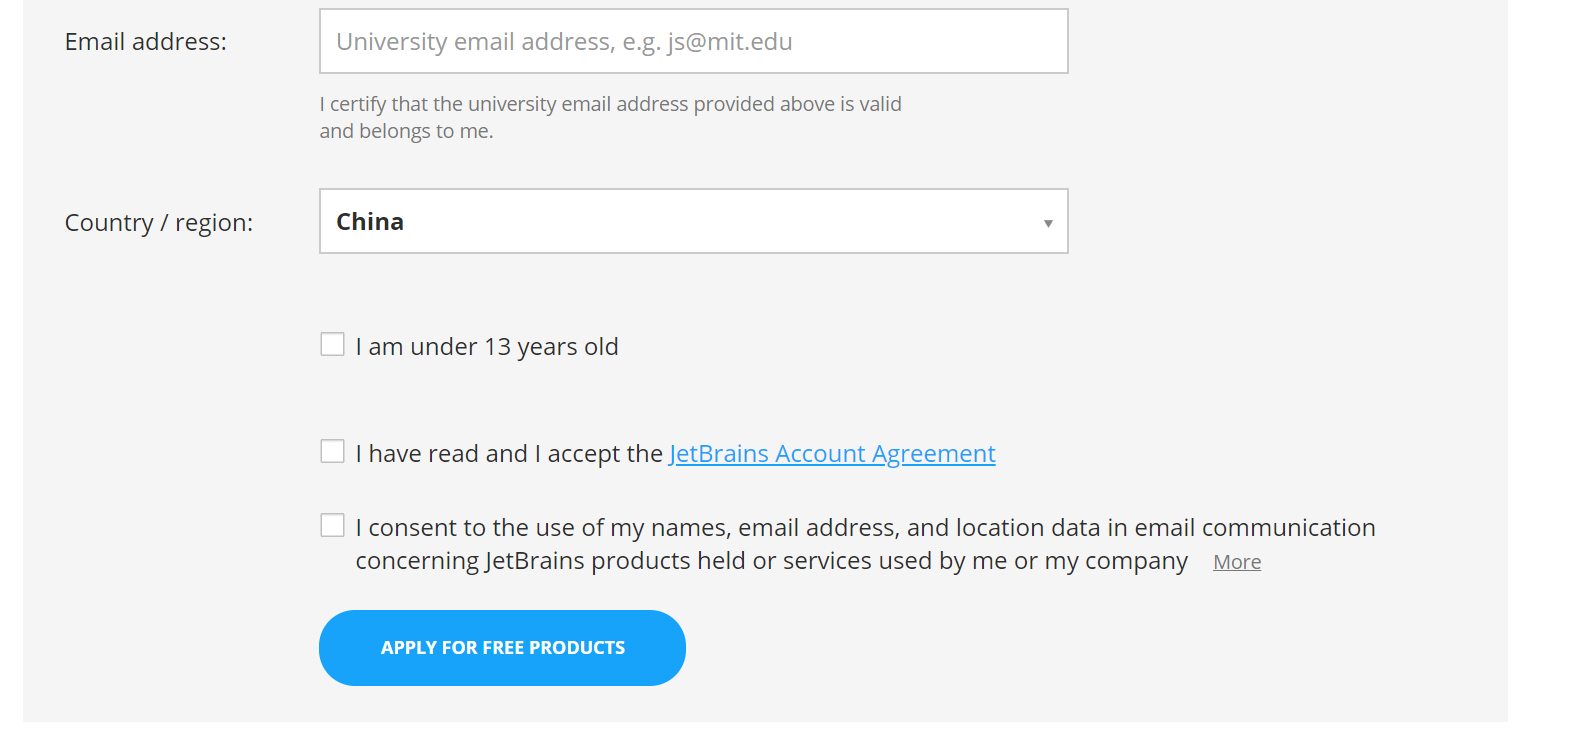The height and width of the screenshot is (748, 1574).
Task: Check the 'I am under 13 years old' checkbox
Action: coord(332,344)
